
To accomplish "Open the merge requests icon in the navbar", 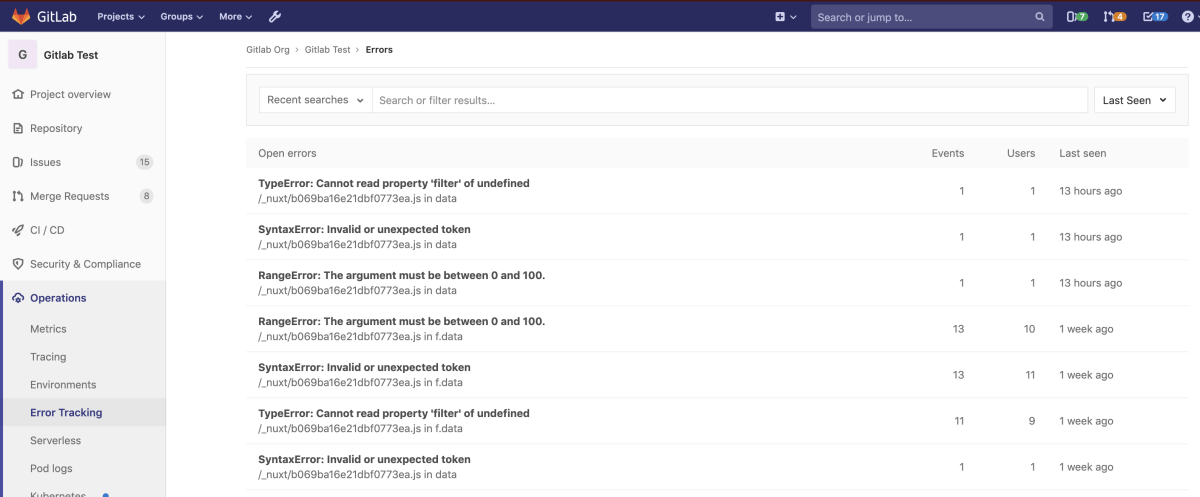I will [1114, 17].
